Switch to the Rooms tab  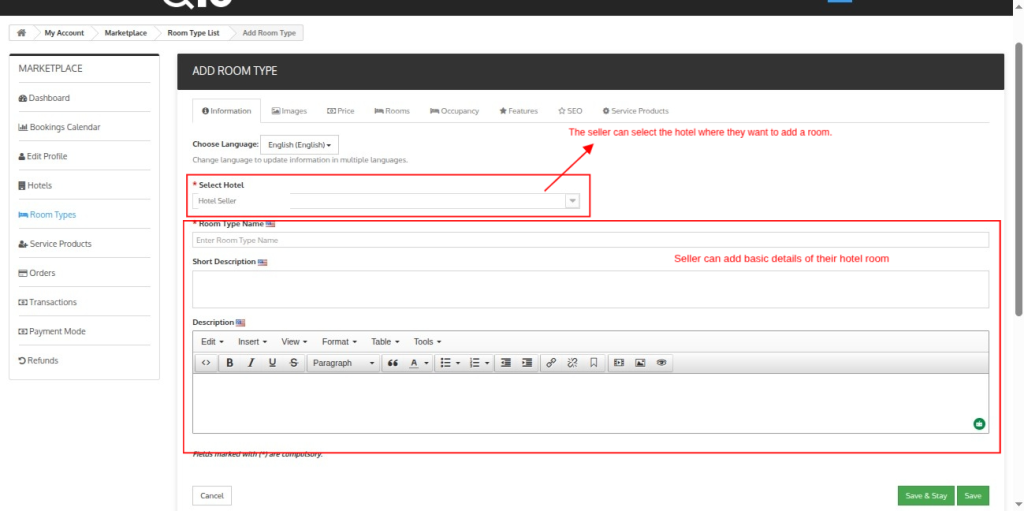392,111
